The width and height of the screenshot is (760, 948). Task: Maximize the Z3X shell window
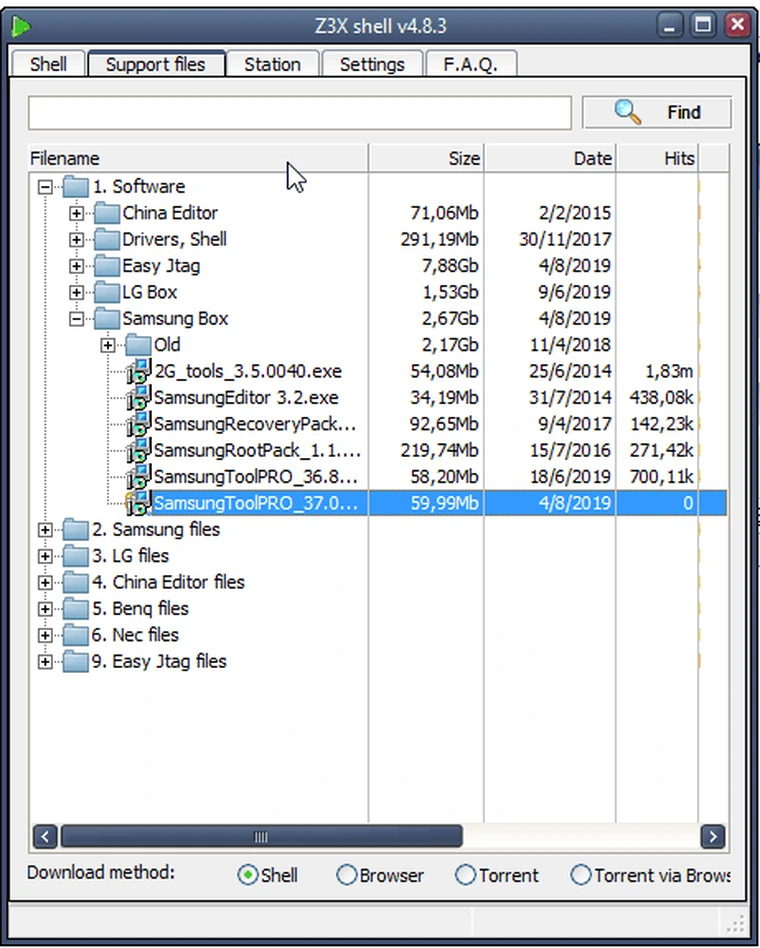(x=703, y=25)
